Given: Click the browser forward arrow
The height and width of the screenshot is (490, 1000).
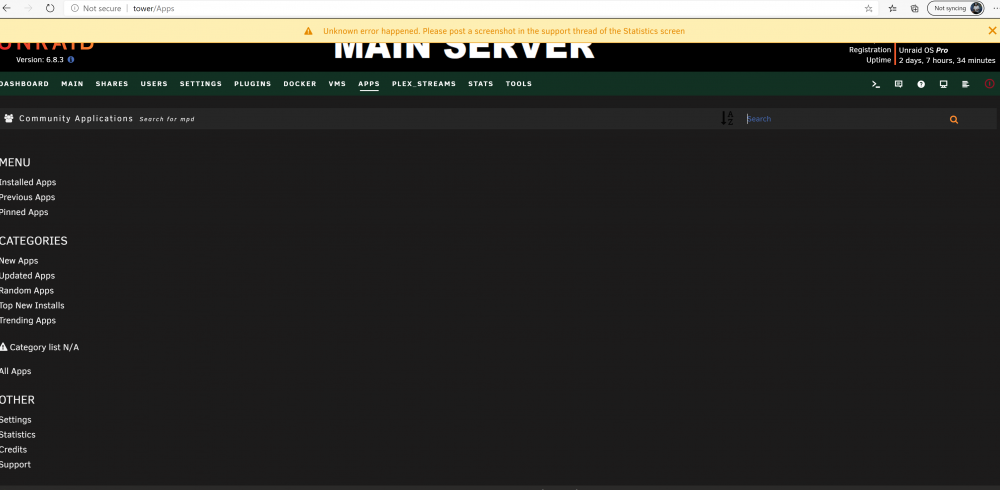Looking at the screenshot, I should (27, 8).
